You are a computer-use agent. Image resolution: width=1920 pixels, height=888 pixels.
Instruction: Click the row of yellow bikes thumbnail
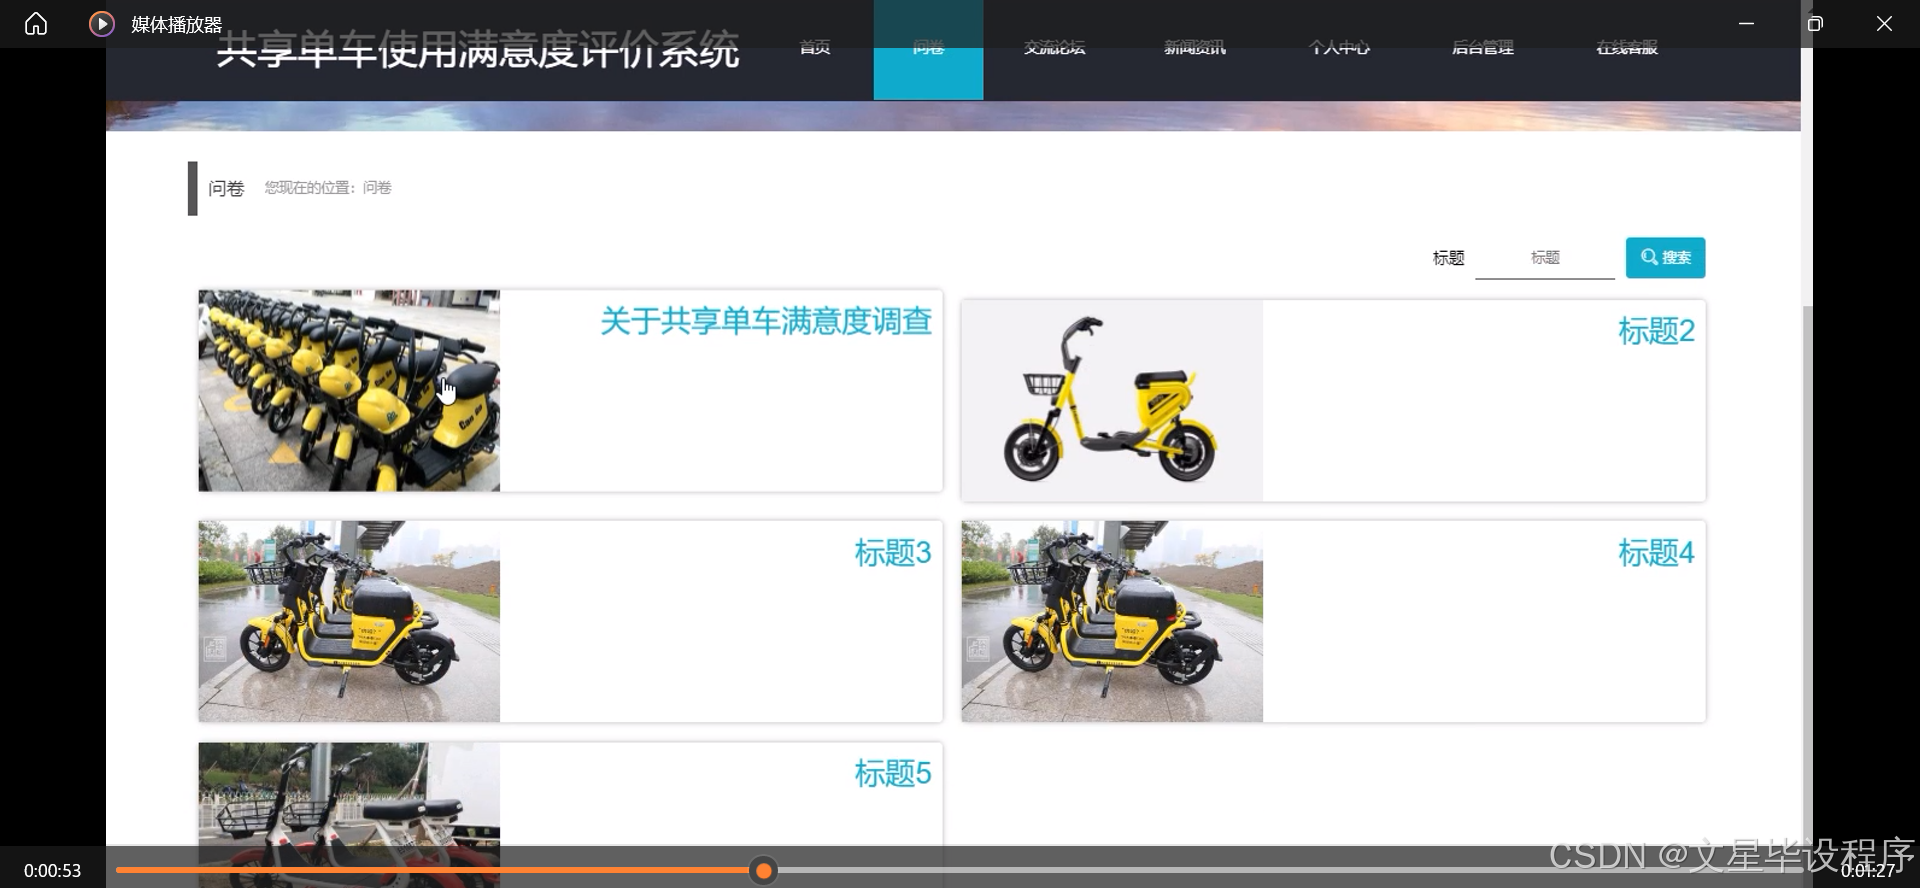pos(349,391)
